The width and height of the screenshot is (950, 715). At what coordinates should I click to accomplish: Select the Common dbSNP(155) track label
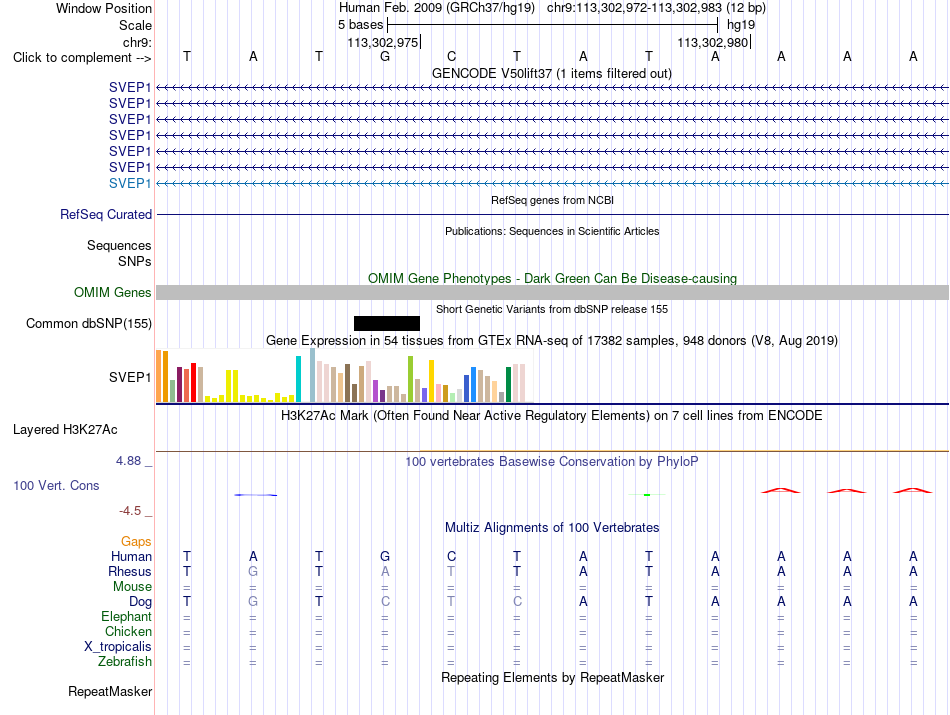tap(89, 324)
